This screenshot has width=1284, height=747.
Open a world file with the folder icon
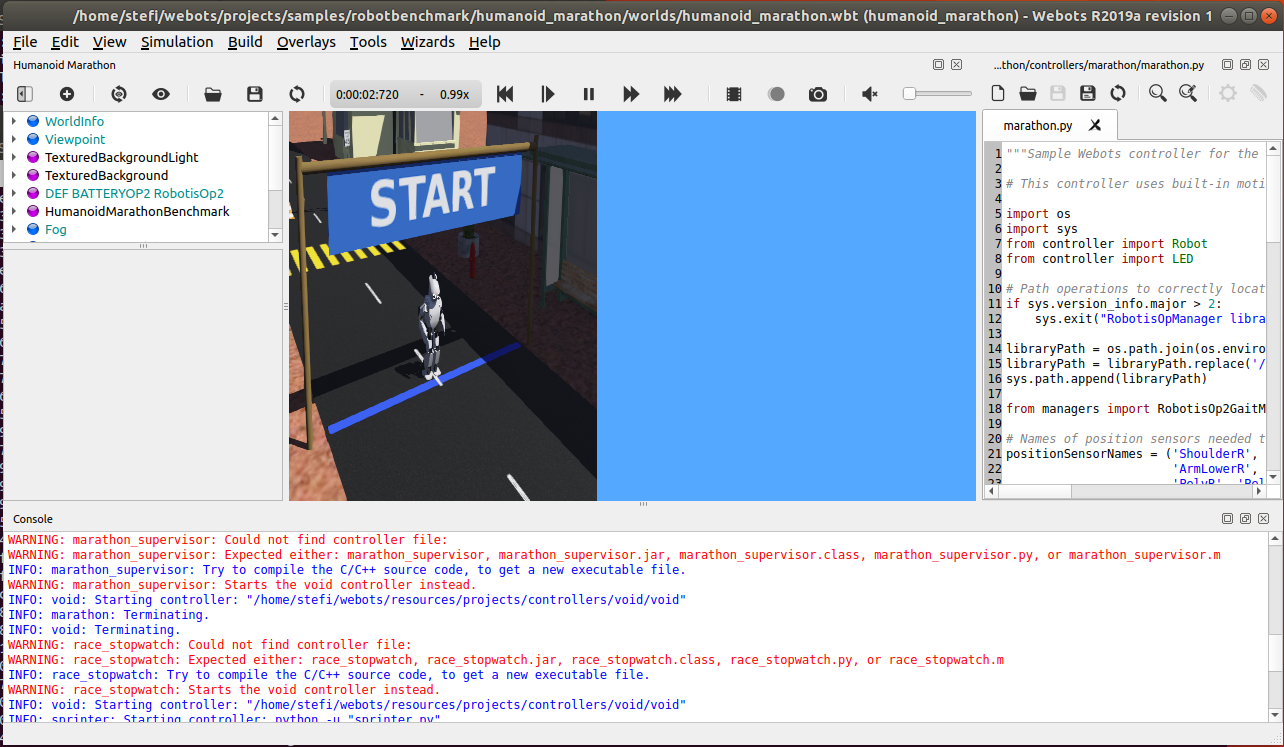(x=212, y=93)
